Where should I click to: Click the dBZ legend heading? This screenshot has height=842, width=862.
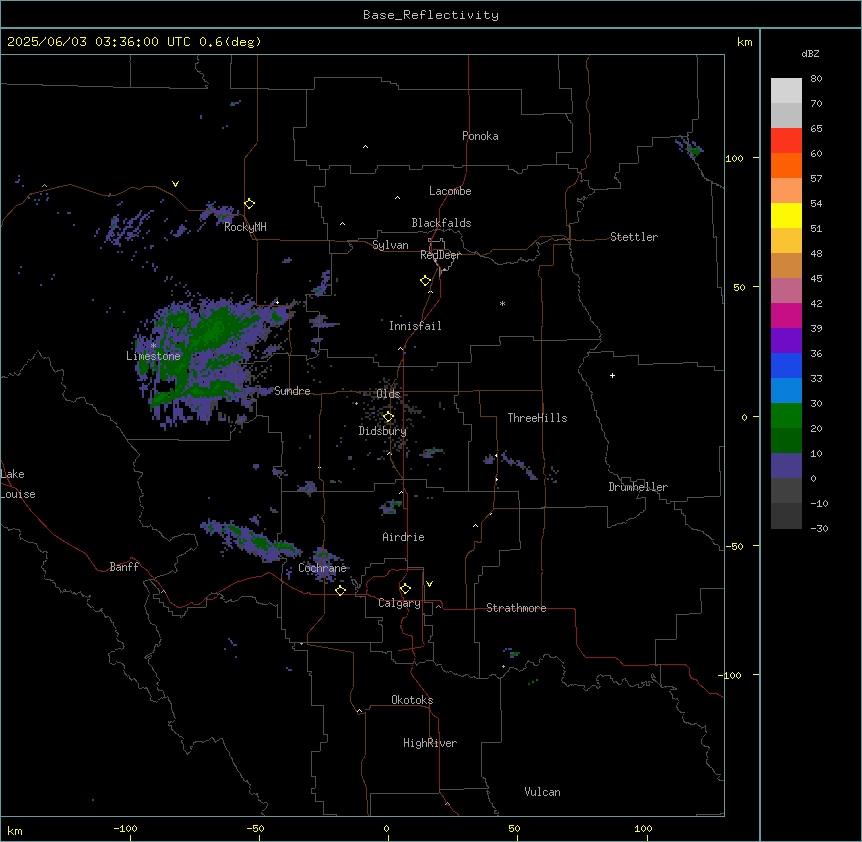click(x=810, y=53)
